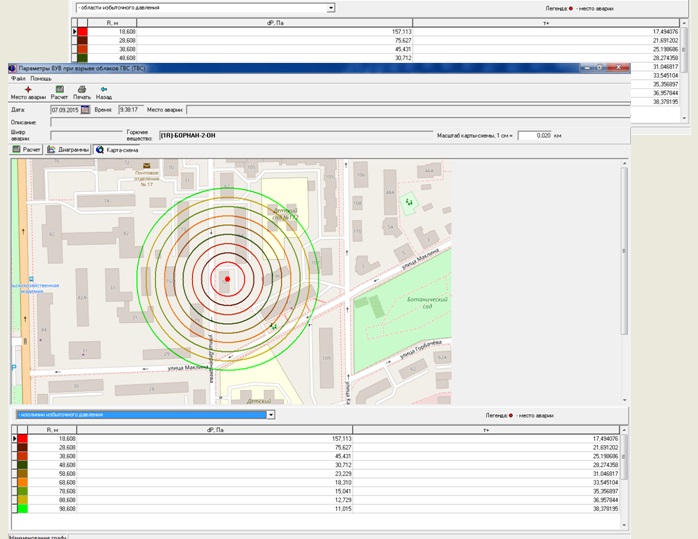The width and height of the screenshot is (698, 539).
Task: Open the Помощь menu
Action: [x=41, y=78]
